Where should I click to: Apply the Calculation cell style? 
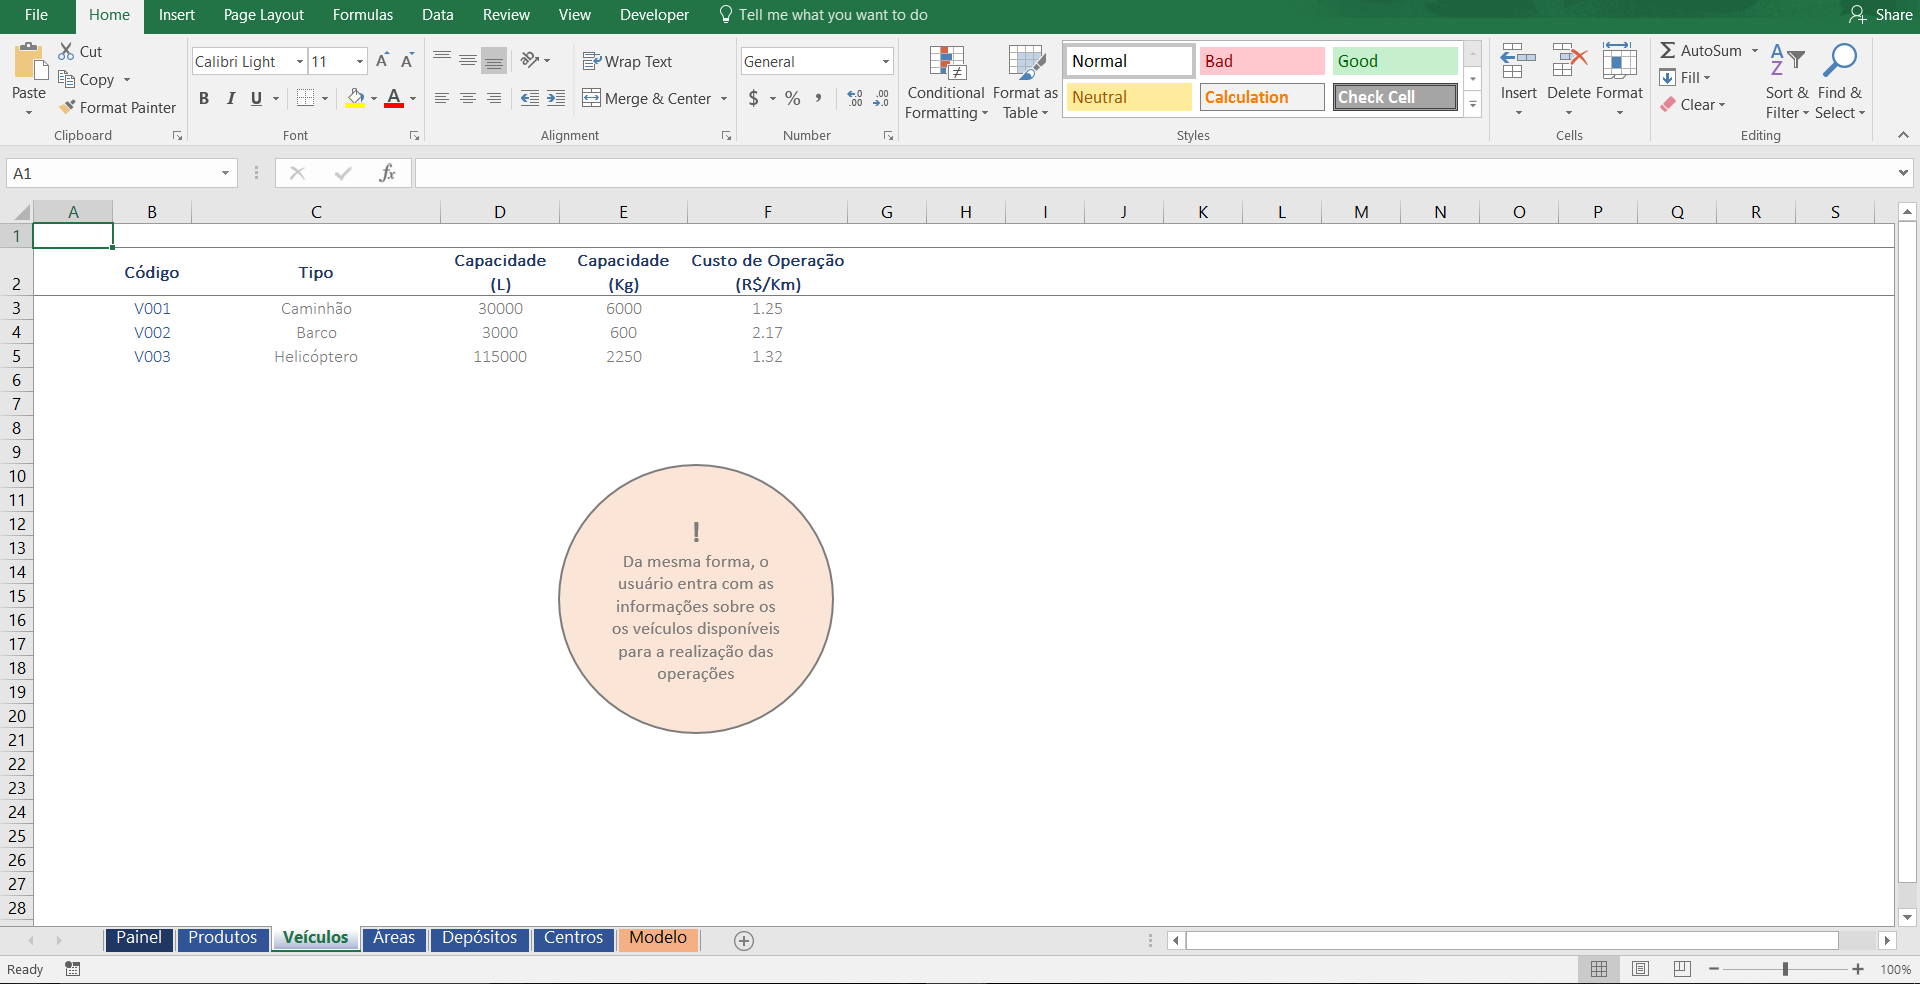point(1262,97)
